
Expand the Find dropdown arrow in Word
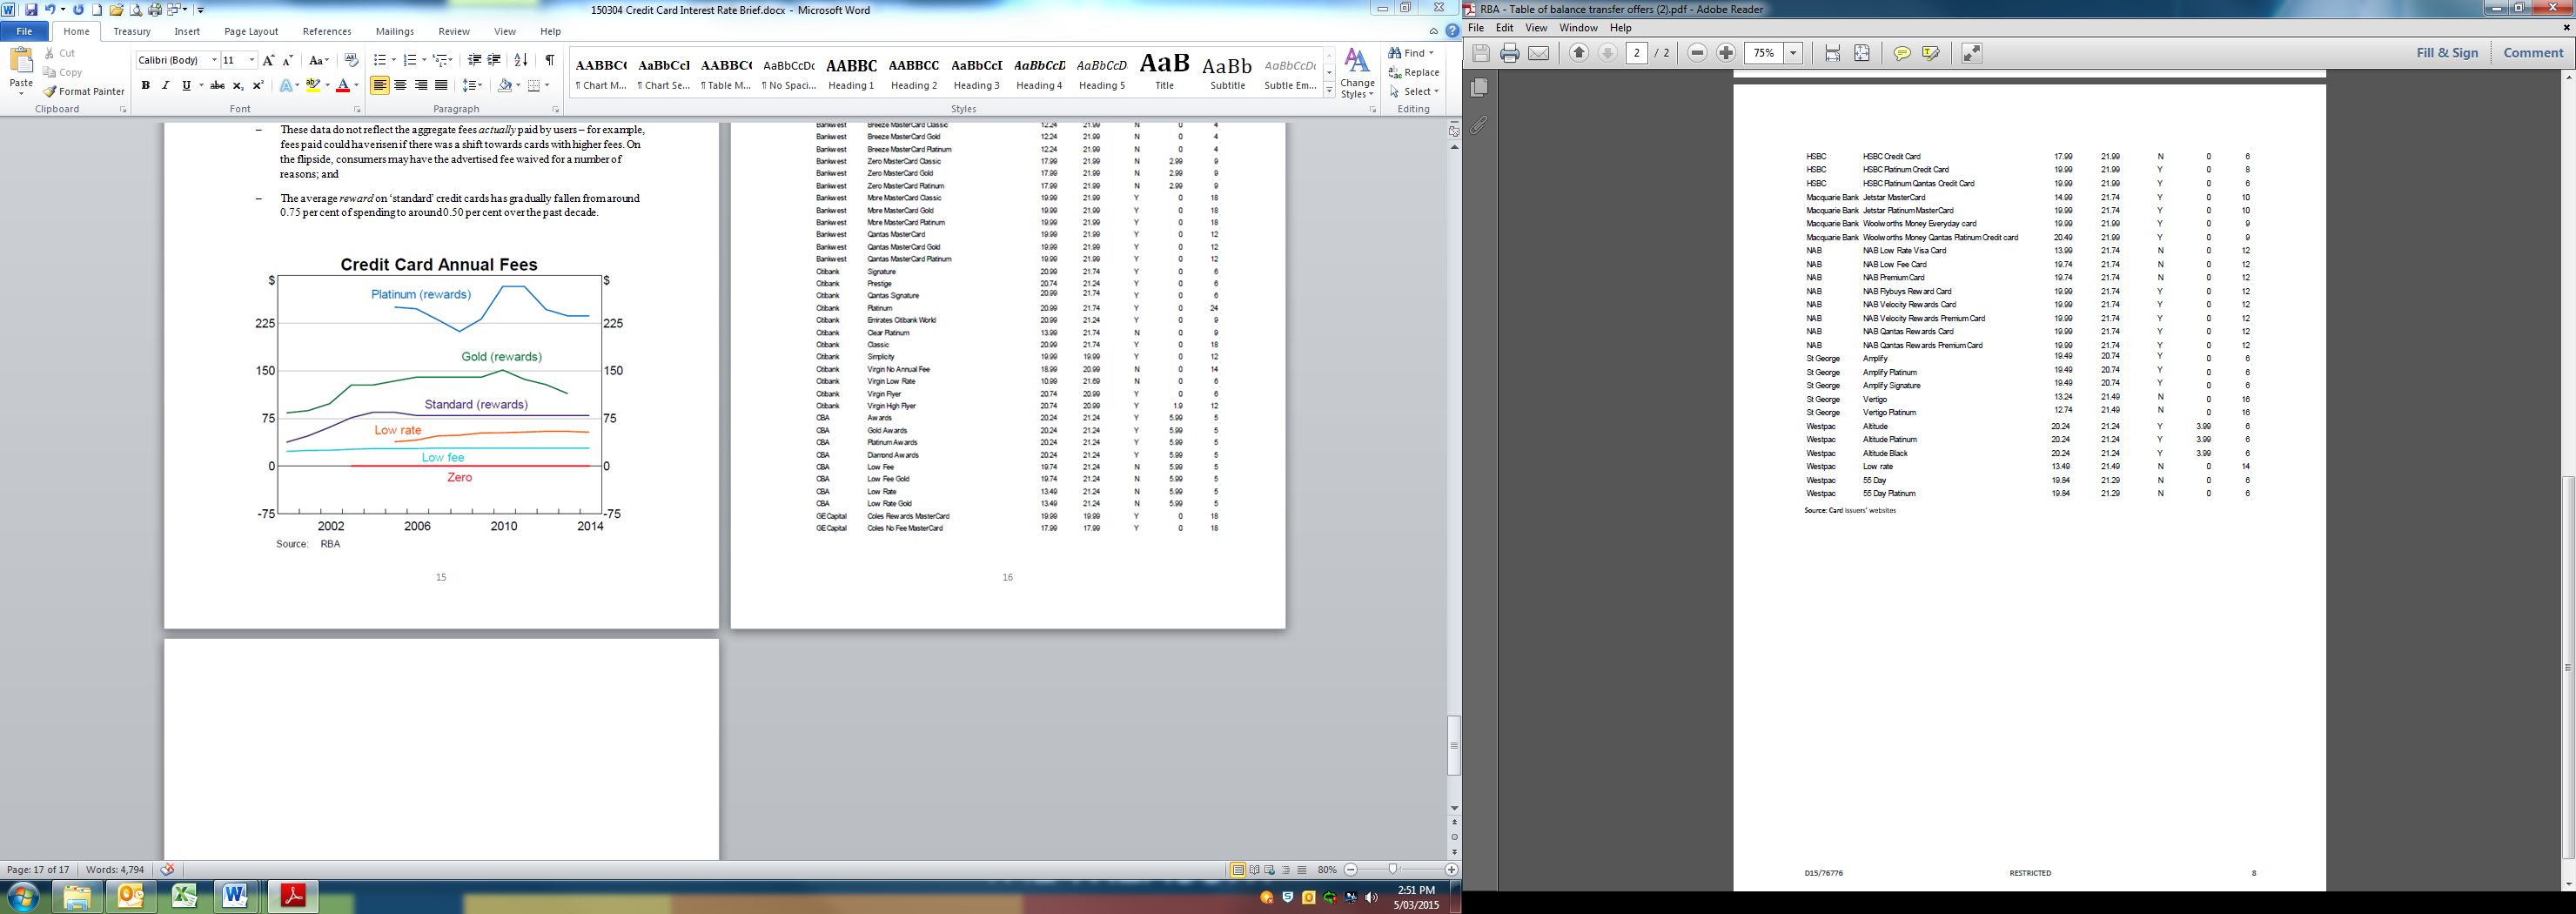coord(1431,53)
